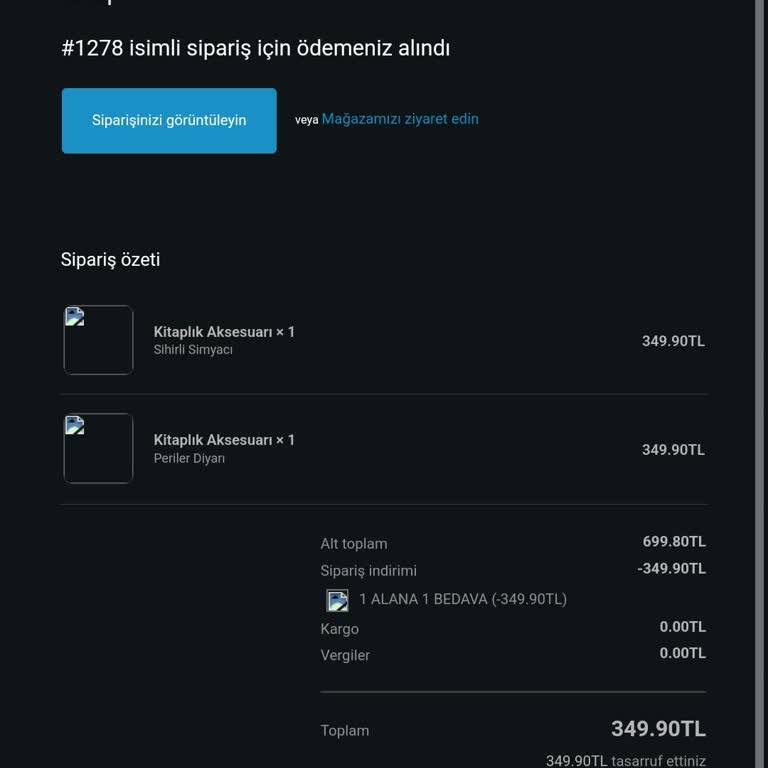Click the Kargo label
768x768 pixels.
(x=339, y=629)
